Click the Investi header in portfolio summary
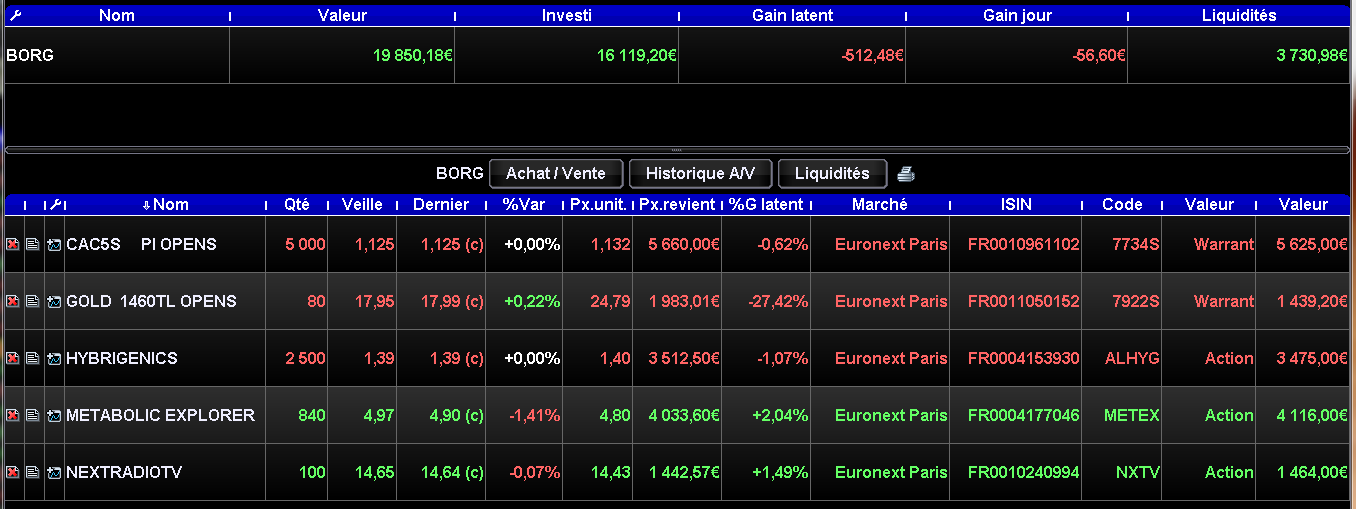The image size is (1356, 509). pyautogui.click(x=566, y=16)
